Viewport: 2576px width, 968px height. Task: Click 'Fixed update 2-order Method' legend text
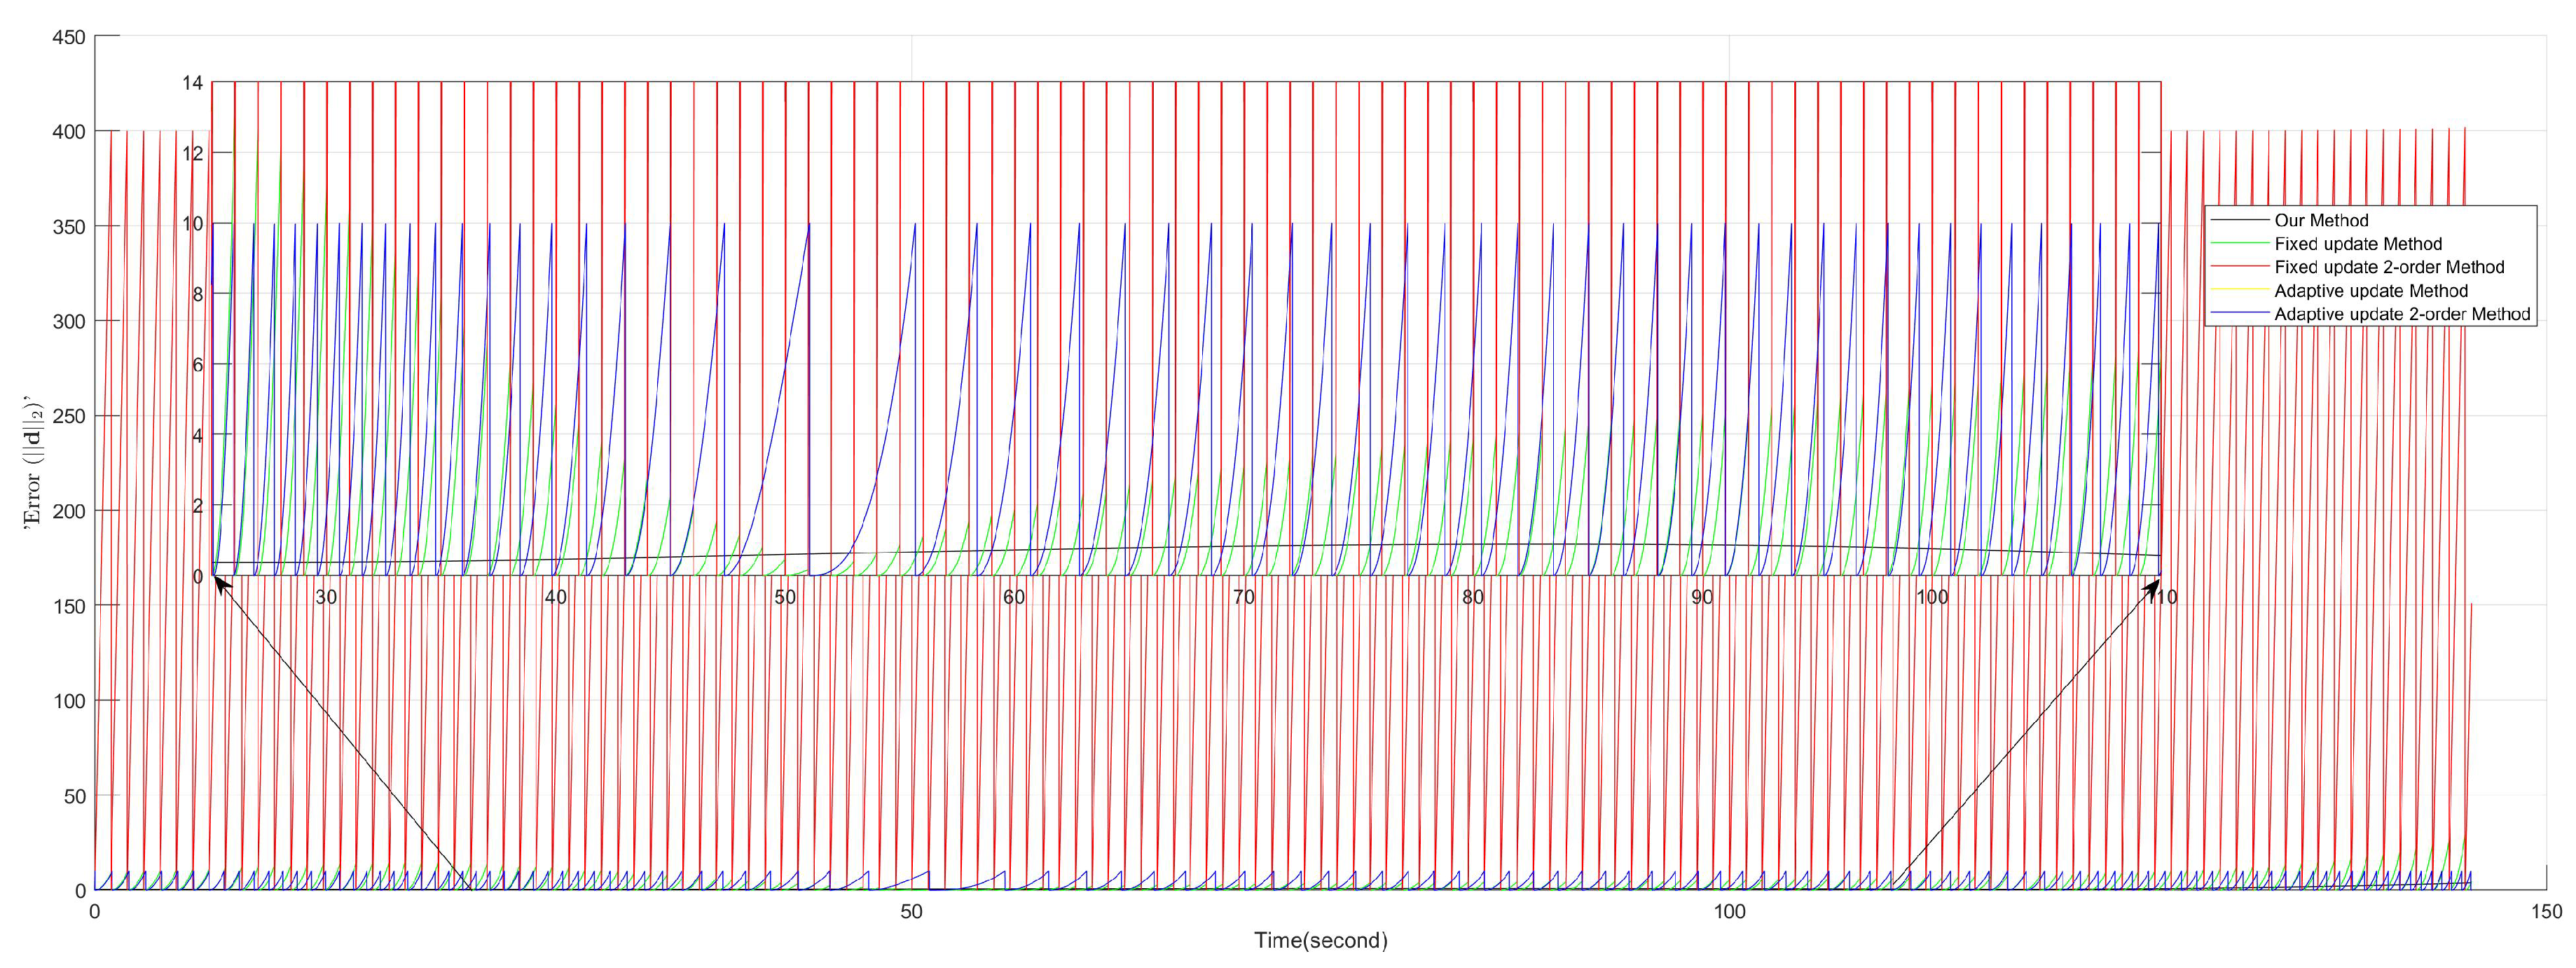coord(2388,267)
